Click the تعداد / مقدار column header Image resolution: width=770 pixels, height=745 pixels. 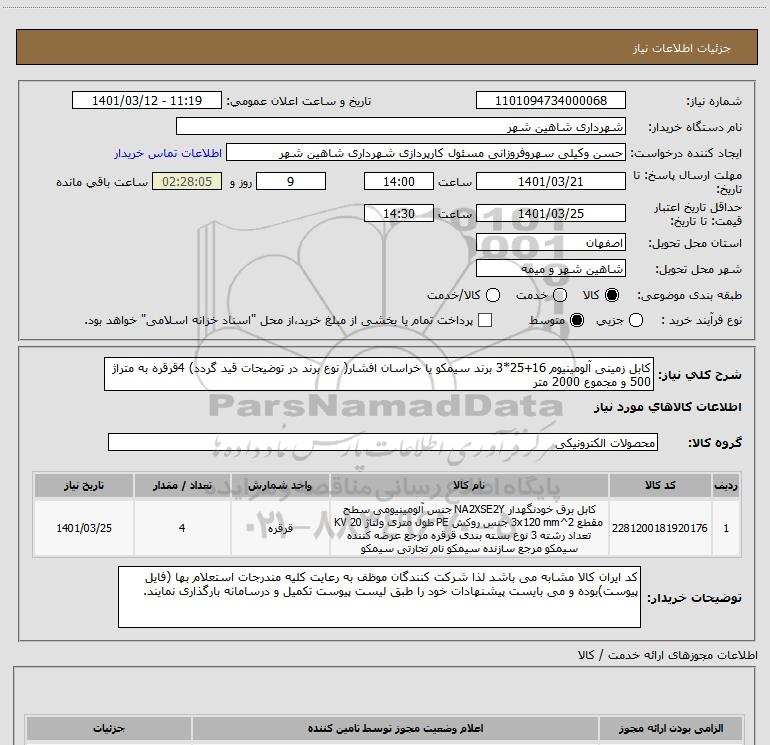click(182, 485)
